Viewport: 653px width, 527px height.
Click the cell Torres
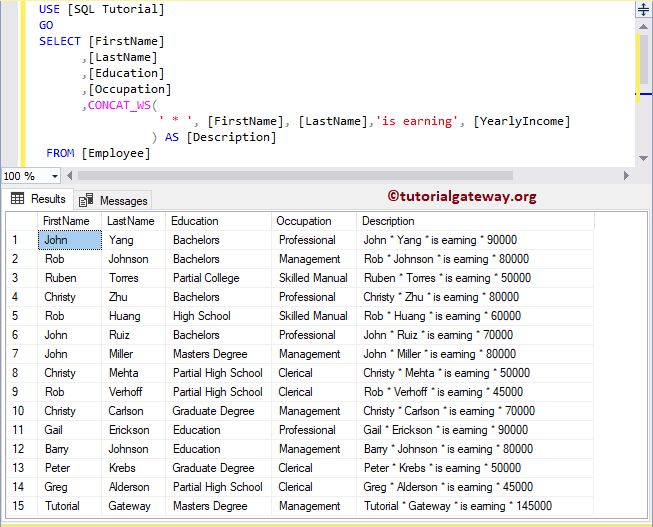click(x=133, y=278)
